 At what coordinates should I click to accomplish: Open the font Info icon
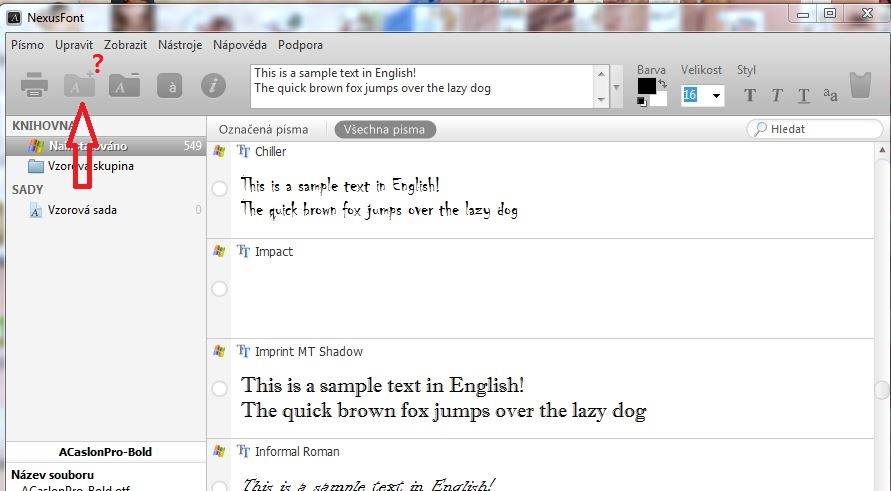pyautogui.click(x=213, y=86)
